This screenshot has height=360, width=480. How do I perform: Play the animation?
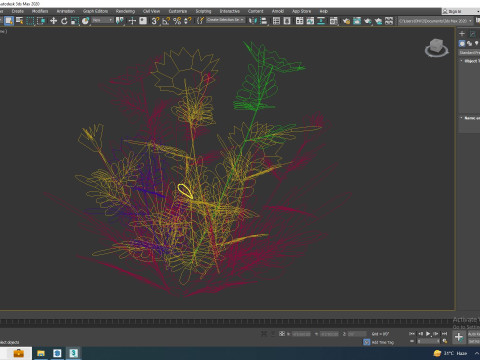click(428, 333)
